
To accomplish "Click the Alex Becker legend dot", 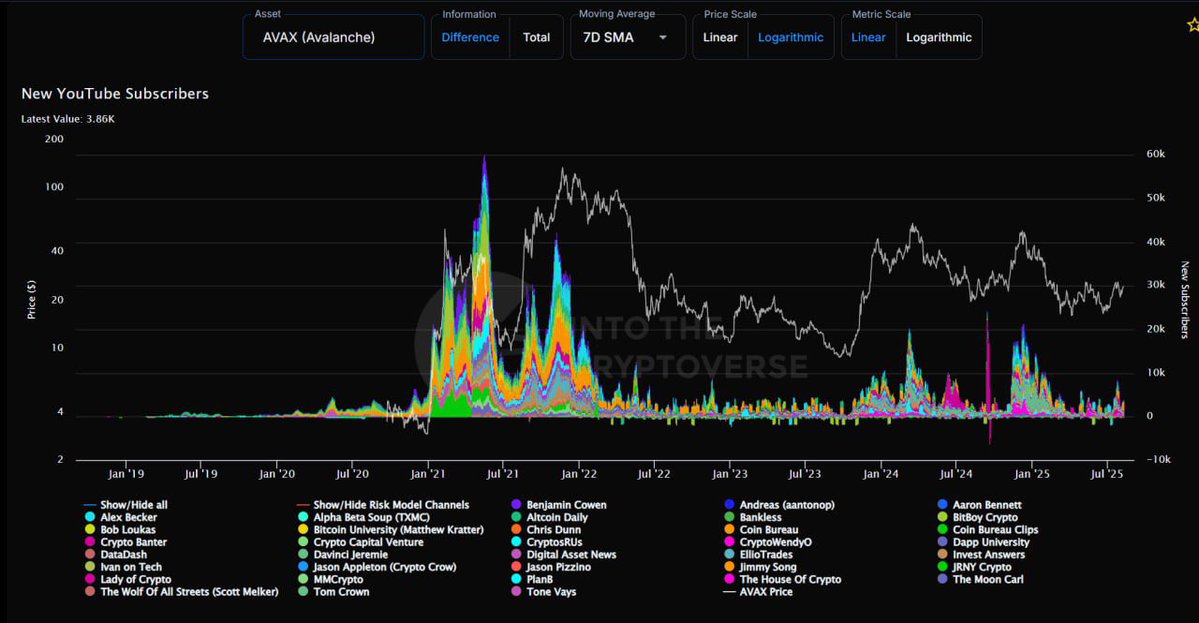I will click(x=90, y=518).
